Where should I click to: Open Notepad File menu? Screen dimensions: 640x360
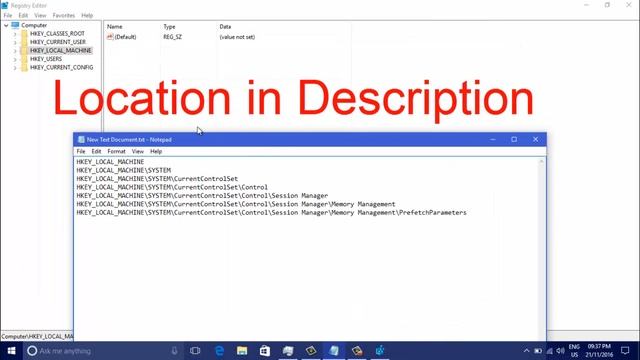point(81,151)
